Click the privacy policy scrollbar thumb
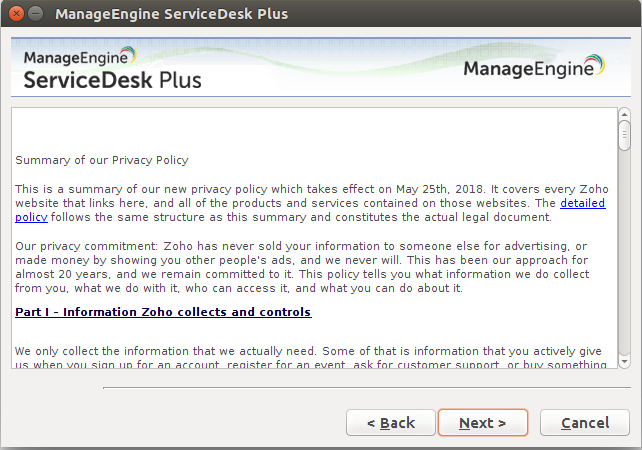Image resolution: width=642 pixels, height=450 pixels. (x=625, y=135)
